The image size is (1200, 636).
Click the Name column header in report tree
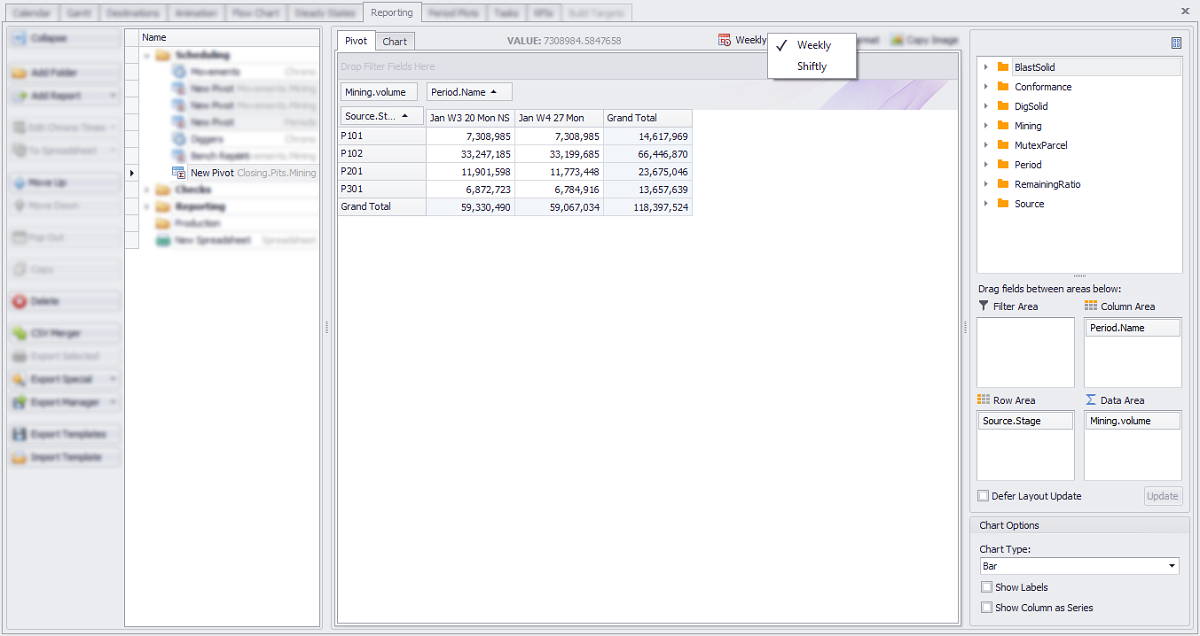229,37
